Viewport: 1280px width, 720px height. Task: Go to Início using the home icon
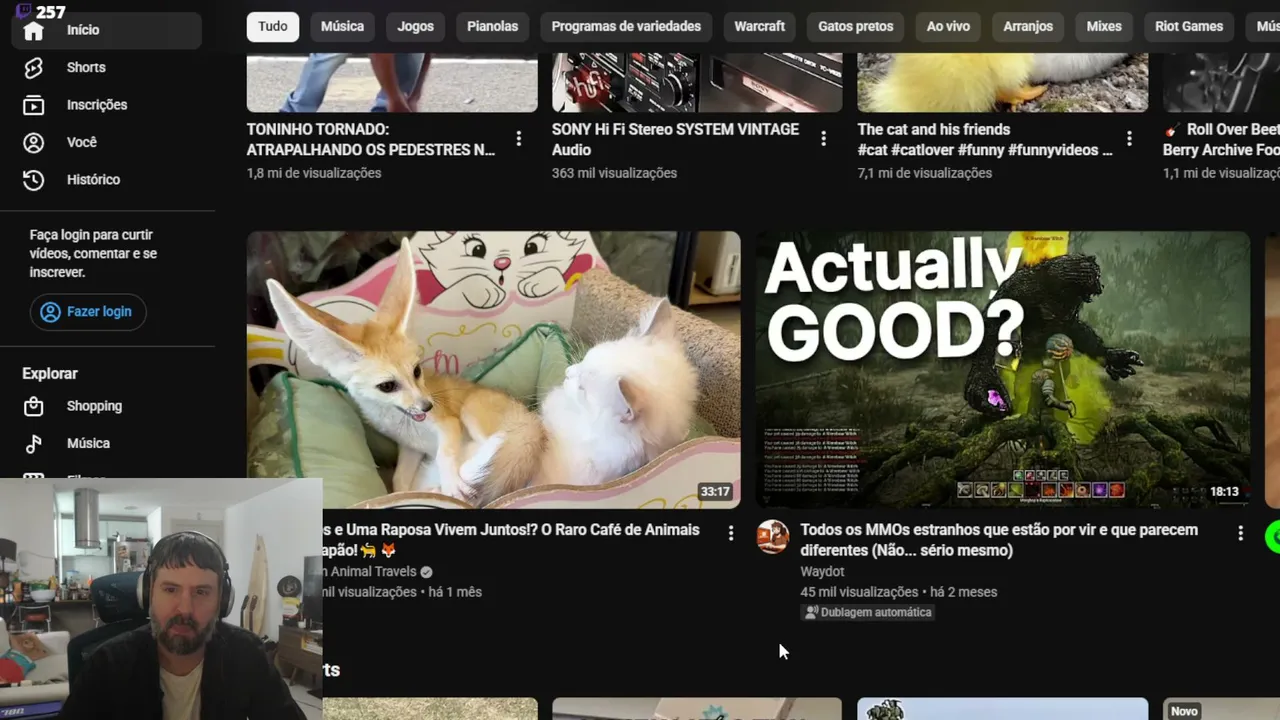(x=34, y=31)
